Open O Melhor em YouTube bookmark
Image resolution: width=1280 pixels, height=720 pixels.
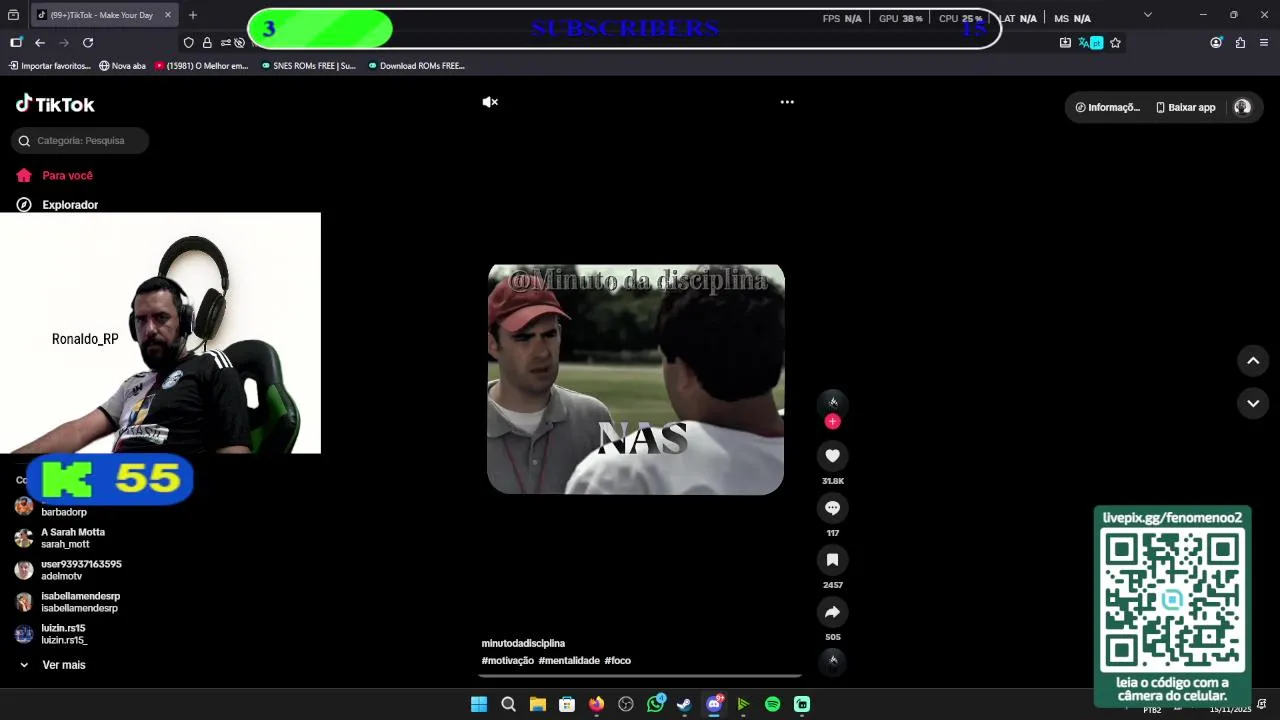pyautogui.click(x=201, y=66)
